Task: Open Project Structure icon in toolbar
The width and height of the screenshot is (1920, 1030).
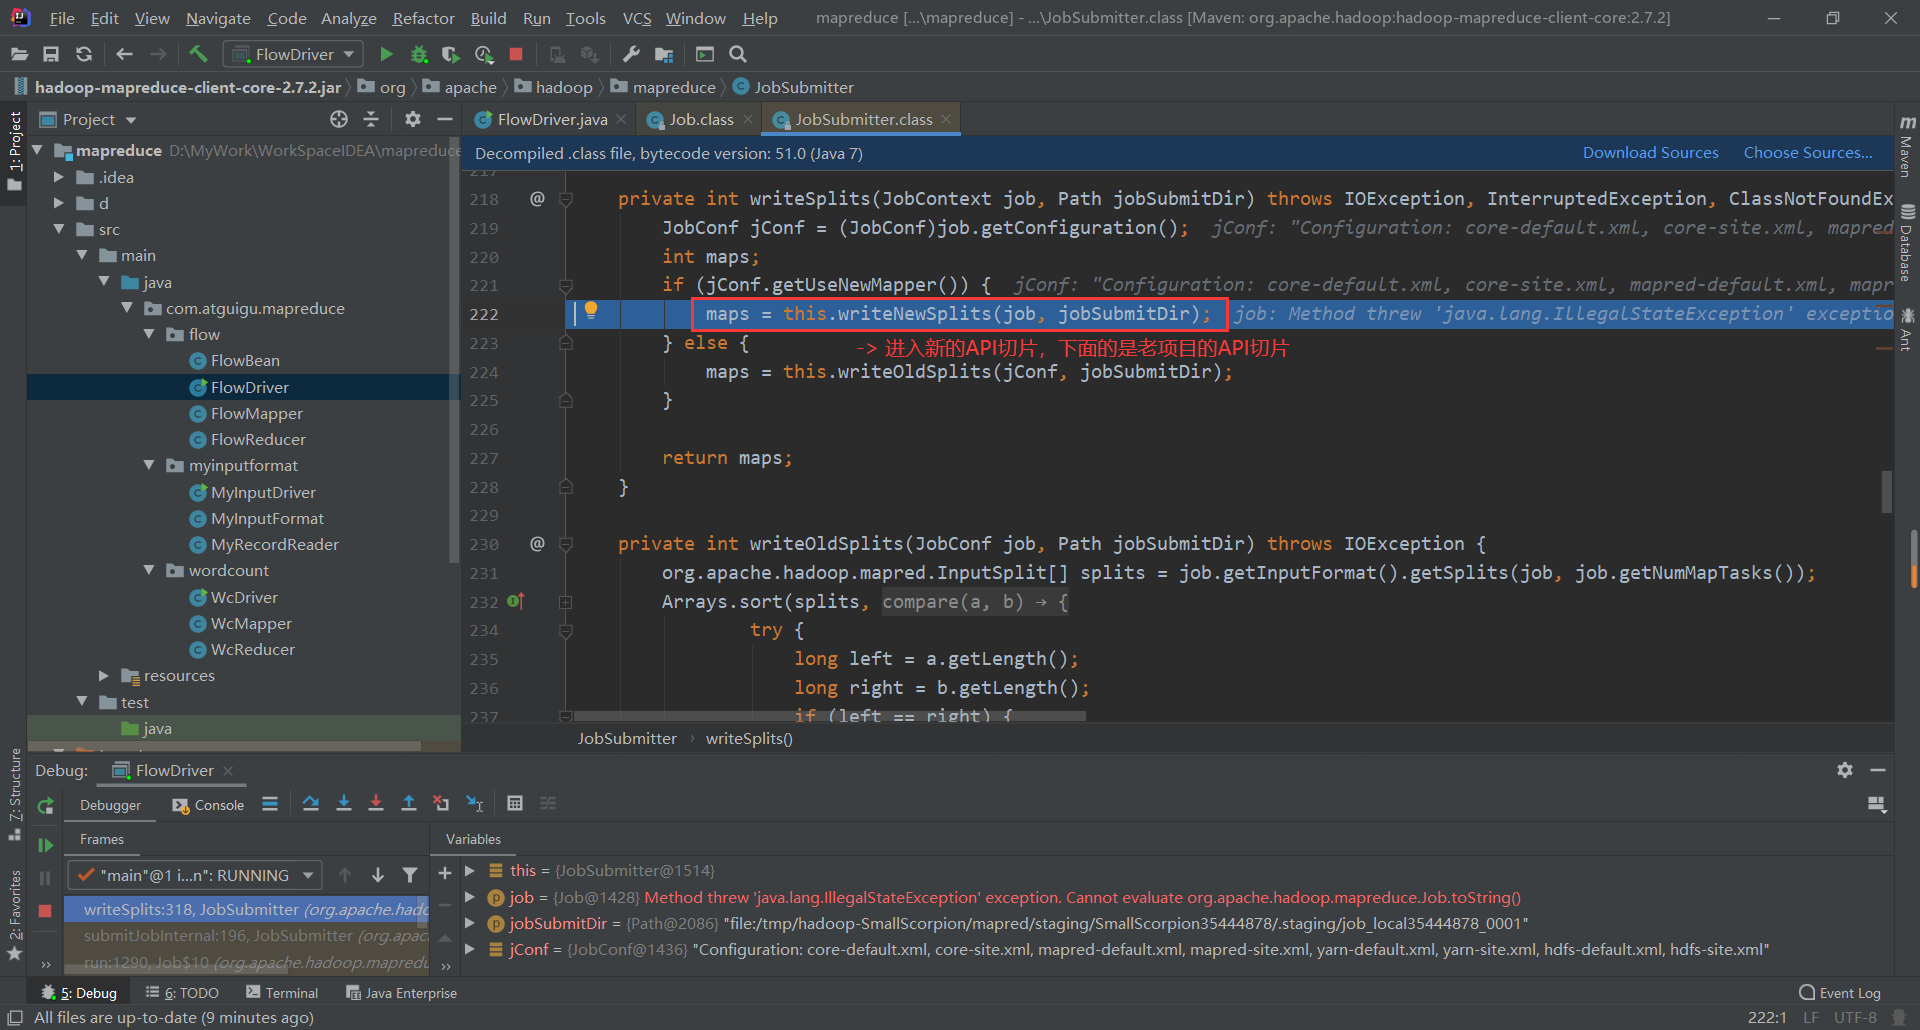Action: (664, 54)
